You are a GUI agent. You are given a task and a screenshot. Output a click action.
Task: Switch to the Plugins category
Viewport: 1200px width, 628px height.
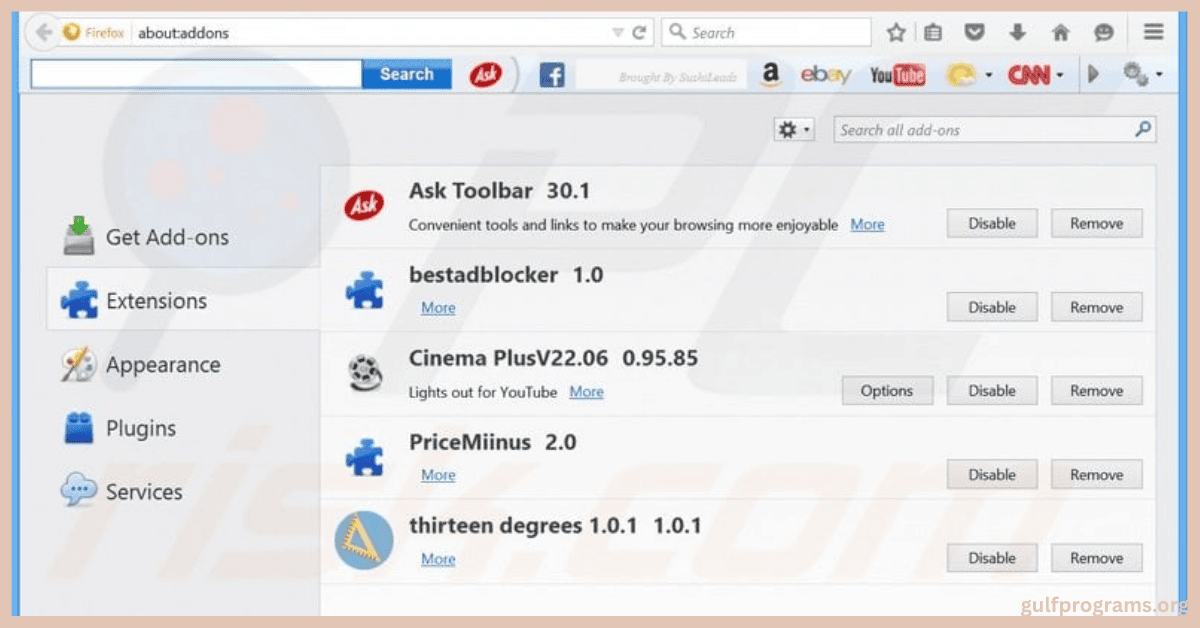coord(140,429)
